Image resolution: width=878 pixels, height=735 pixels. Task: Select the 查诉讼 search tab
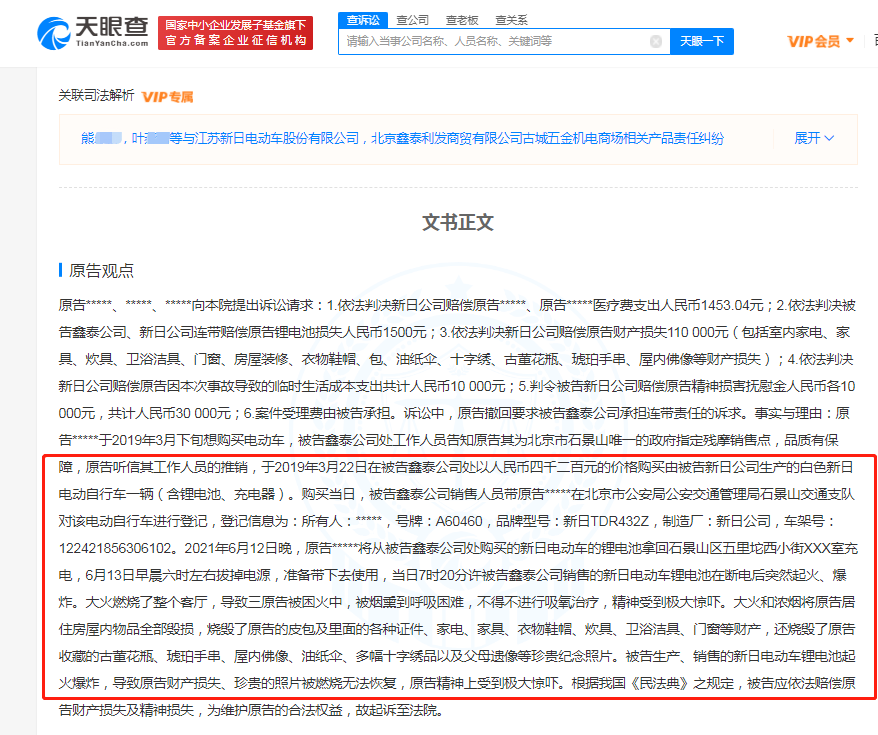[x=363, y=20]
